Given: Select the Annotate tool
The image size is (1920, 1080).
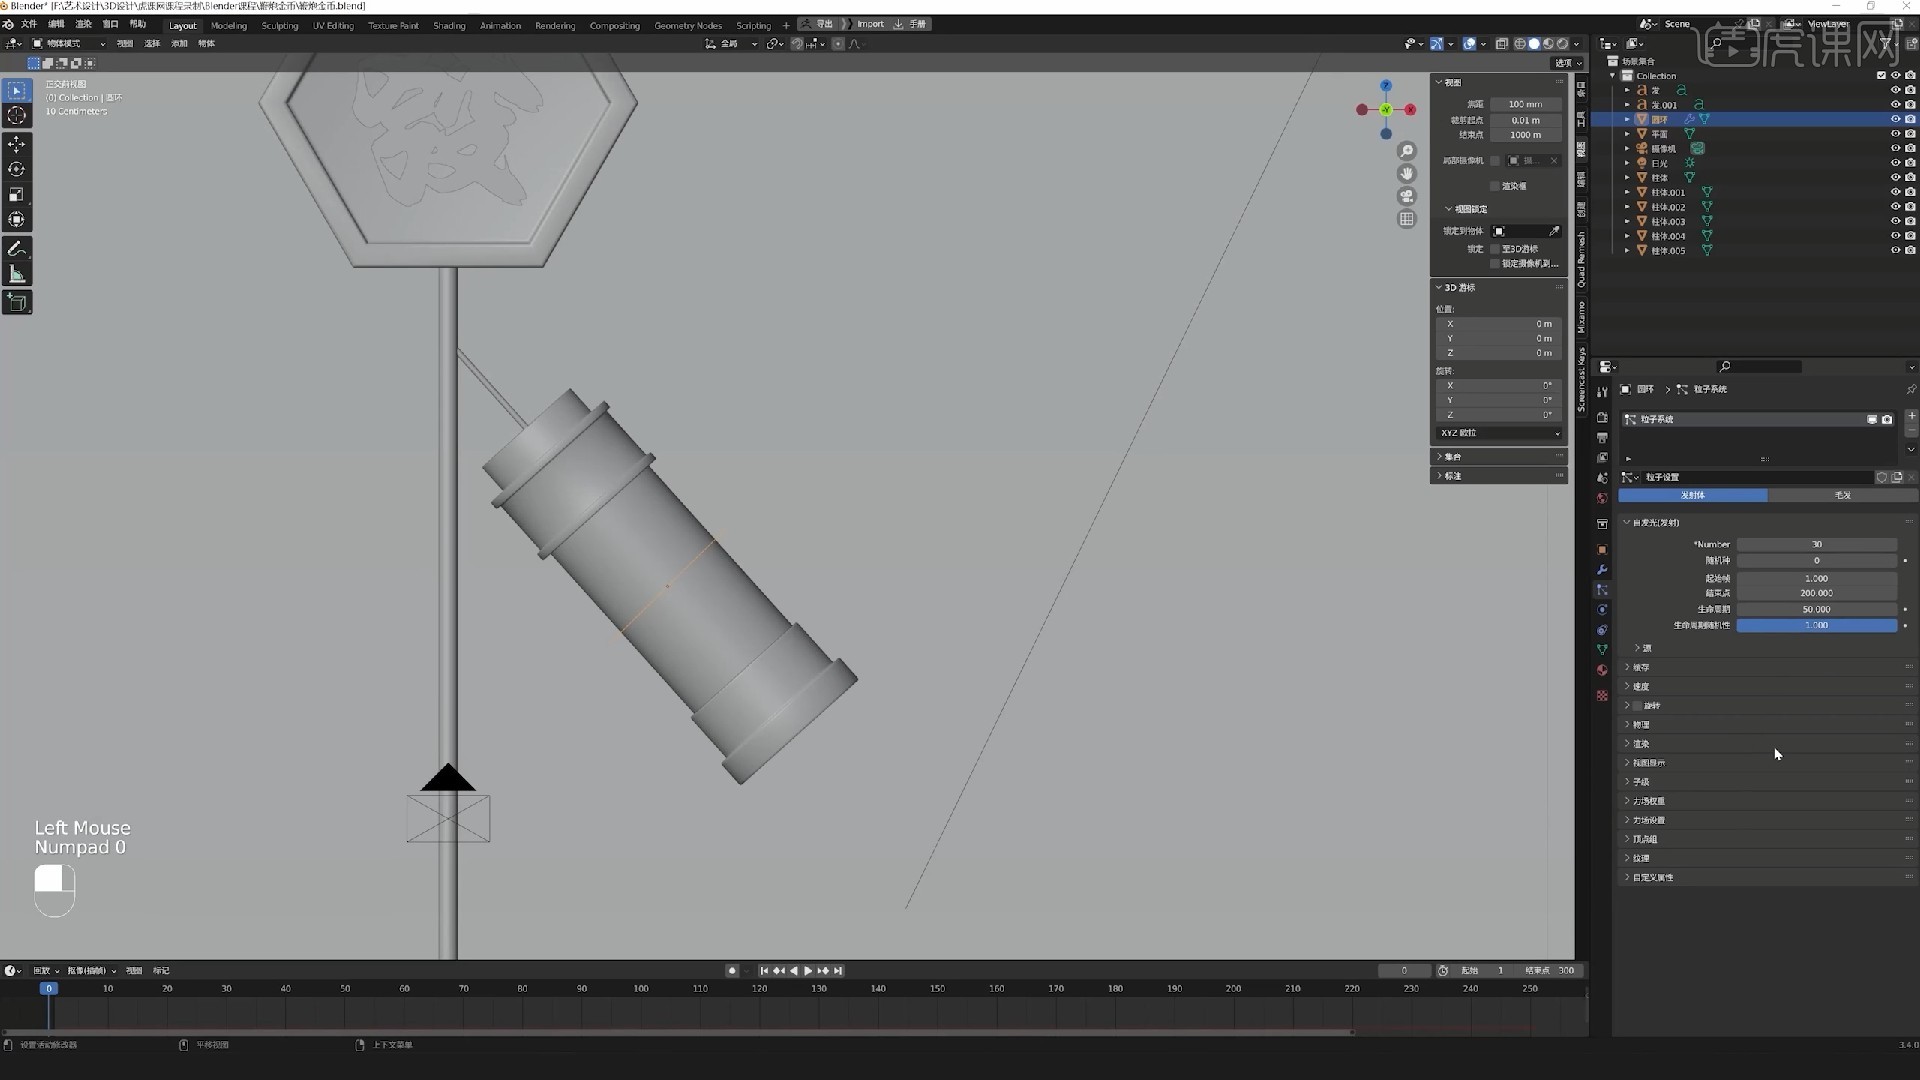Looking at the screenshot, I should point(17,249).
